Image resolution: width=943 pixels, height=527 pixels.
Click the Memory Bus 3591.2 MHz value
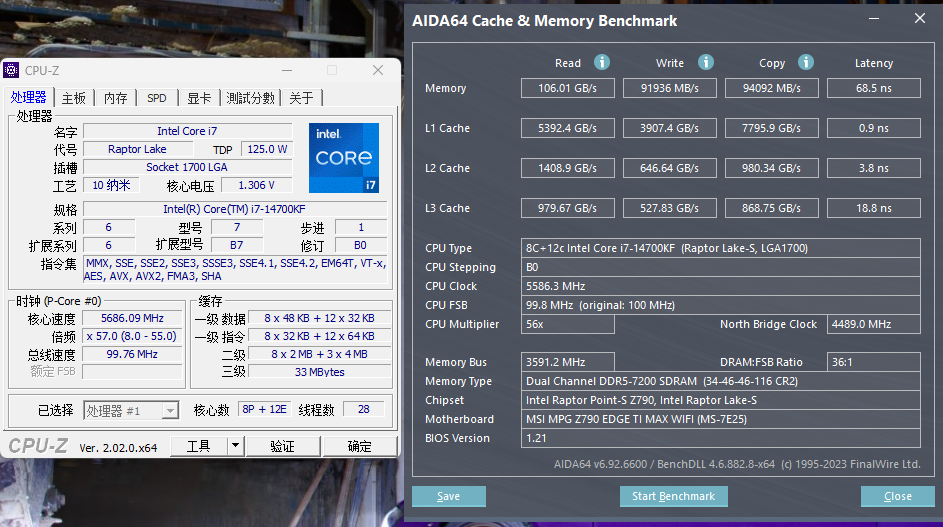568,362
